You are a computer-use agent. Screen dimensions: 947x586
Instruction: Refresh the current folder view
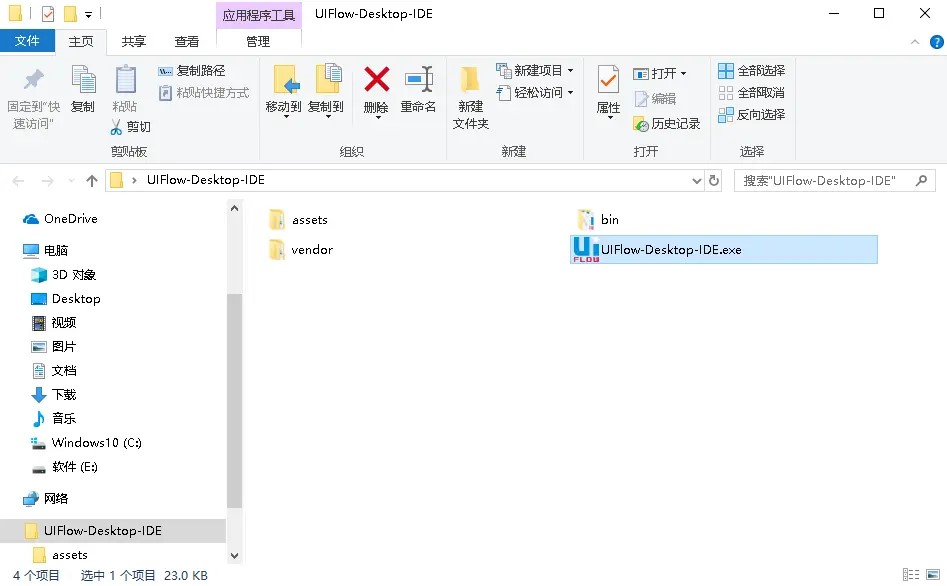(714, 180)
